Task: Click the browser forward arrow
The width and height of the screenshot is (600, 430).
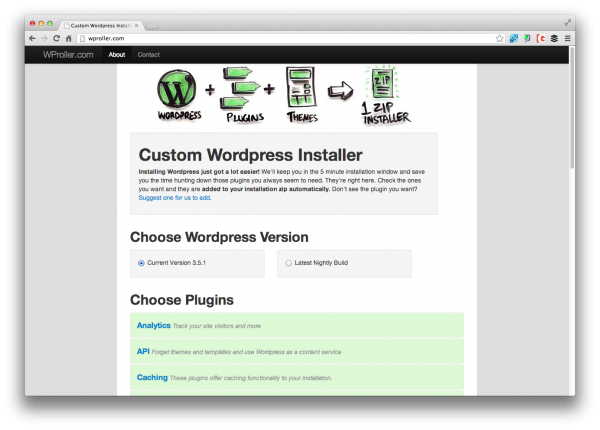Action: pos(44,38)
